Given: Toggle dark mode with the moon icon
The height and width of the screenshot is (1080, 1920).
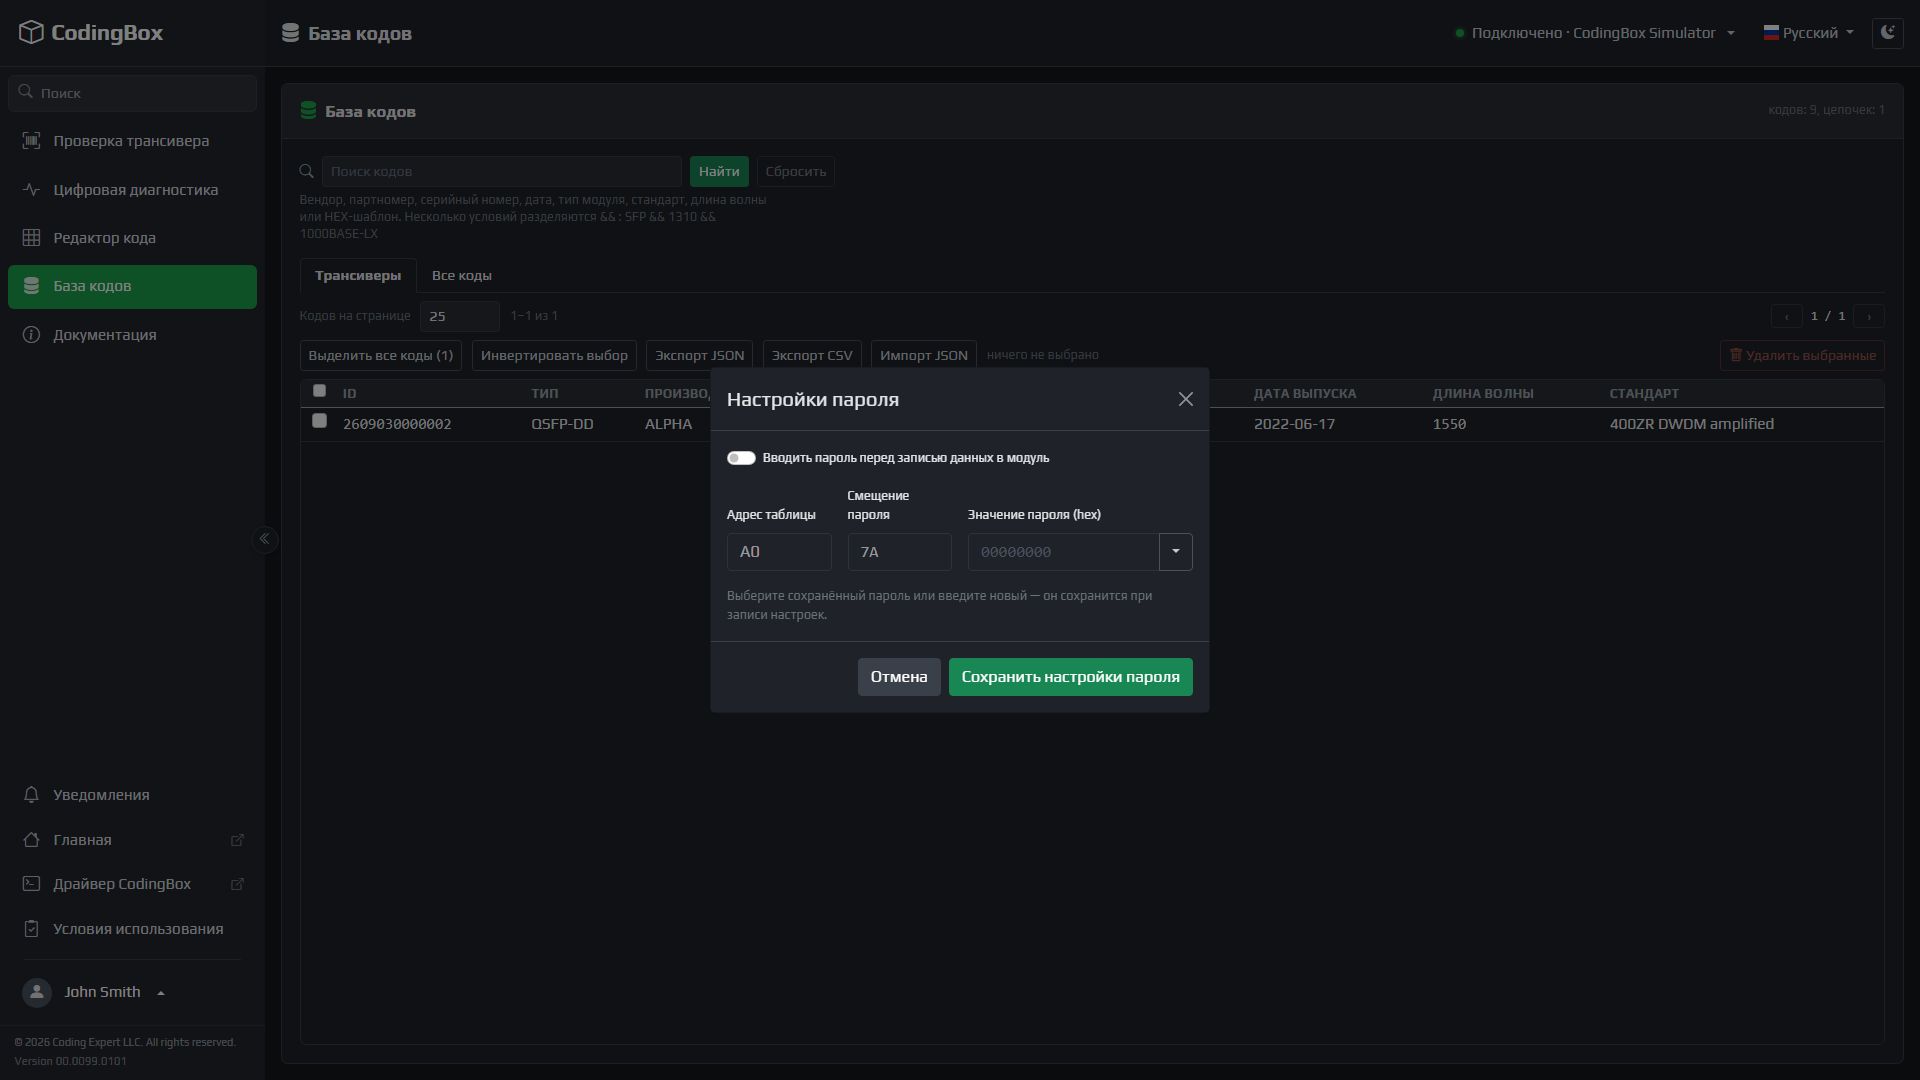Looking at the screenshot, I should pyautogui.click(x=1887, y=32).
